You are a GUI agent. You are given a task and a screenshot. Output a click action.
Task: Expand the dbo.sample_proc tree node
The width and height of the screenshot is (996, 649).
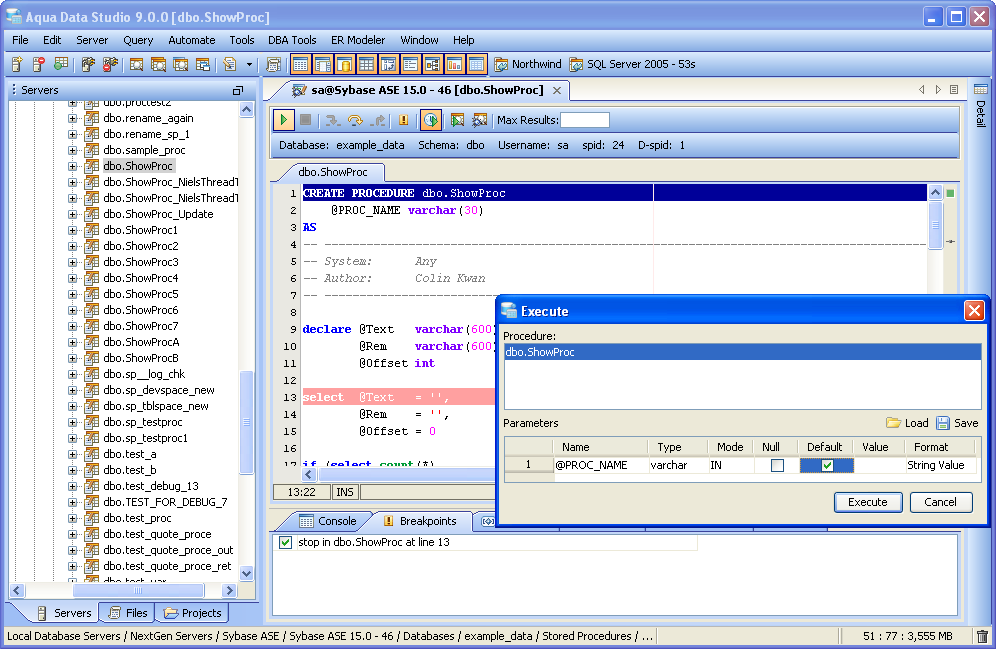coord(73,150)
